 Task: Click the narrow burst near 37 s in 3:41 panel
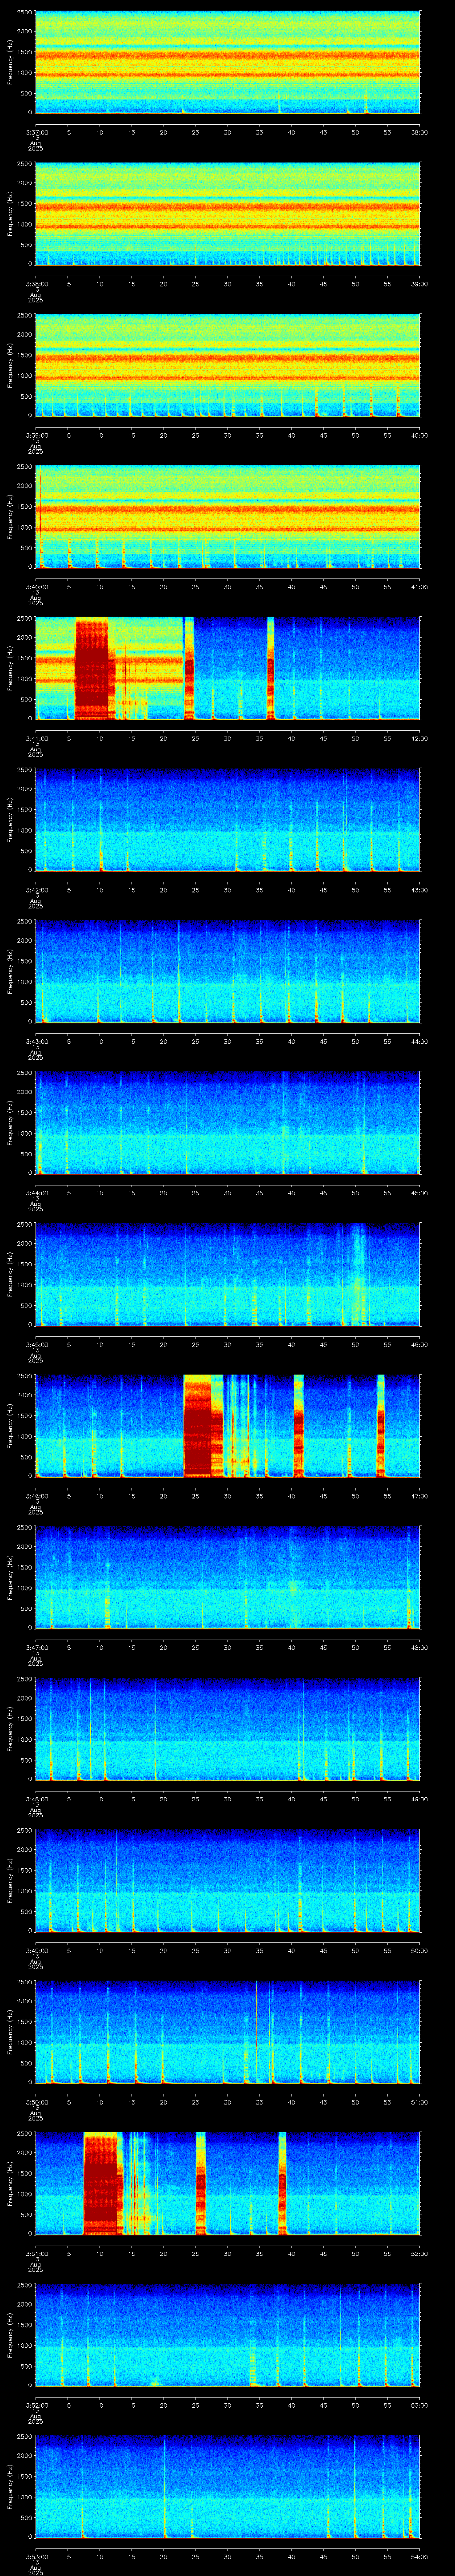[x=271, y=669]
